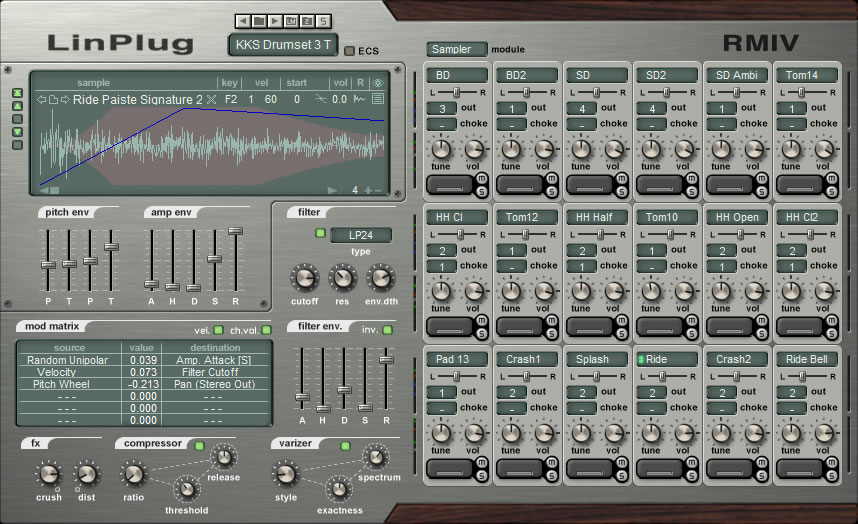Viewport: 858px width, 524px height.
Task: Click the Velocity value 0.073 cell
Action: (x=142, y=372)
